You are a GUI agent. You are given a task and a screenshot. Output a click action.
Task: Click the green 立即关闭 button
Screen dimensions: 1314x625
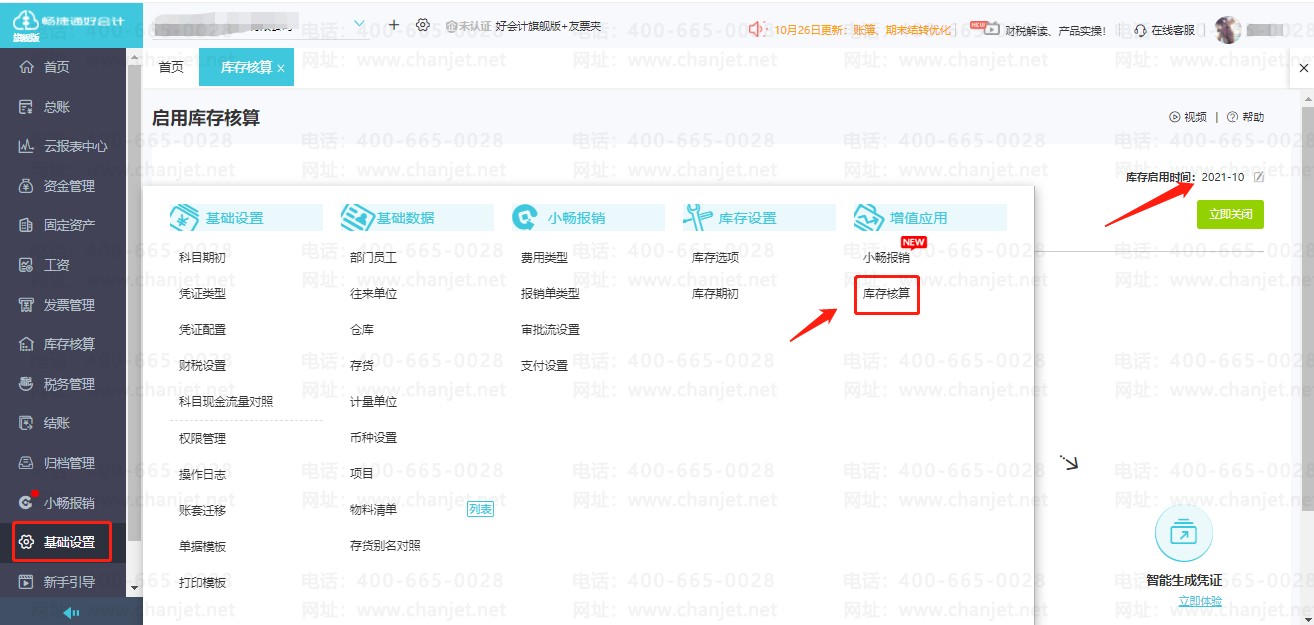click(x=1229, y=214)
